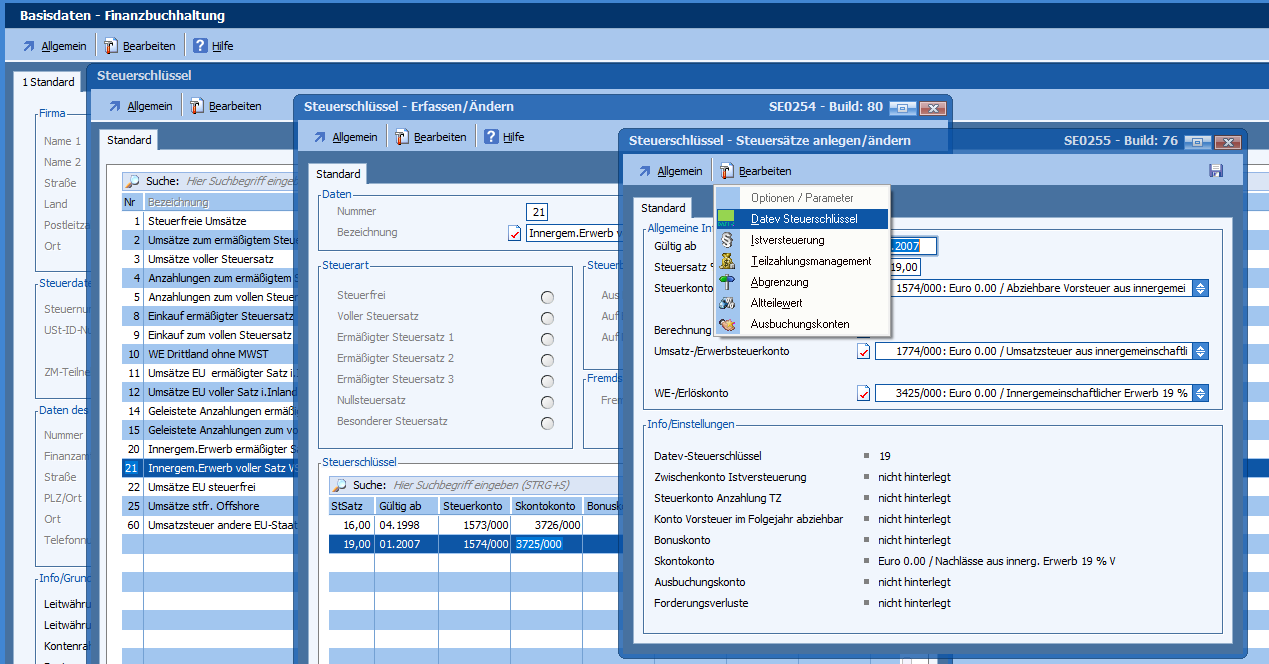Choose Datev Steuerschlüssel from the open menu
Image resolution: width=1269 pixels, height=664 pixels.
[x=804, y=219]
